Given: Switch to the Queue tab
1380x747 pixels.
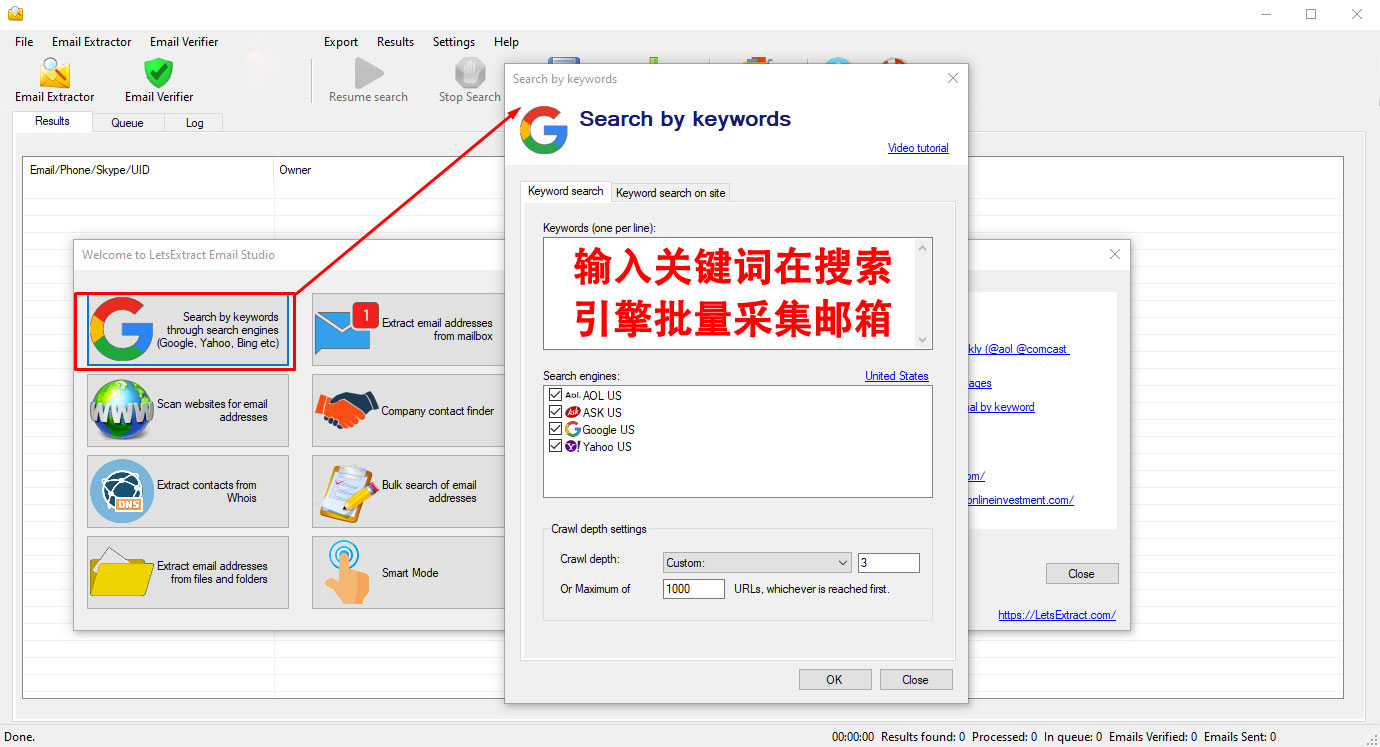Looking at the screenshot, I should tap(127, 123).
